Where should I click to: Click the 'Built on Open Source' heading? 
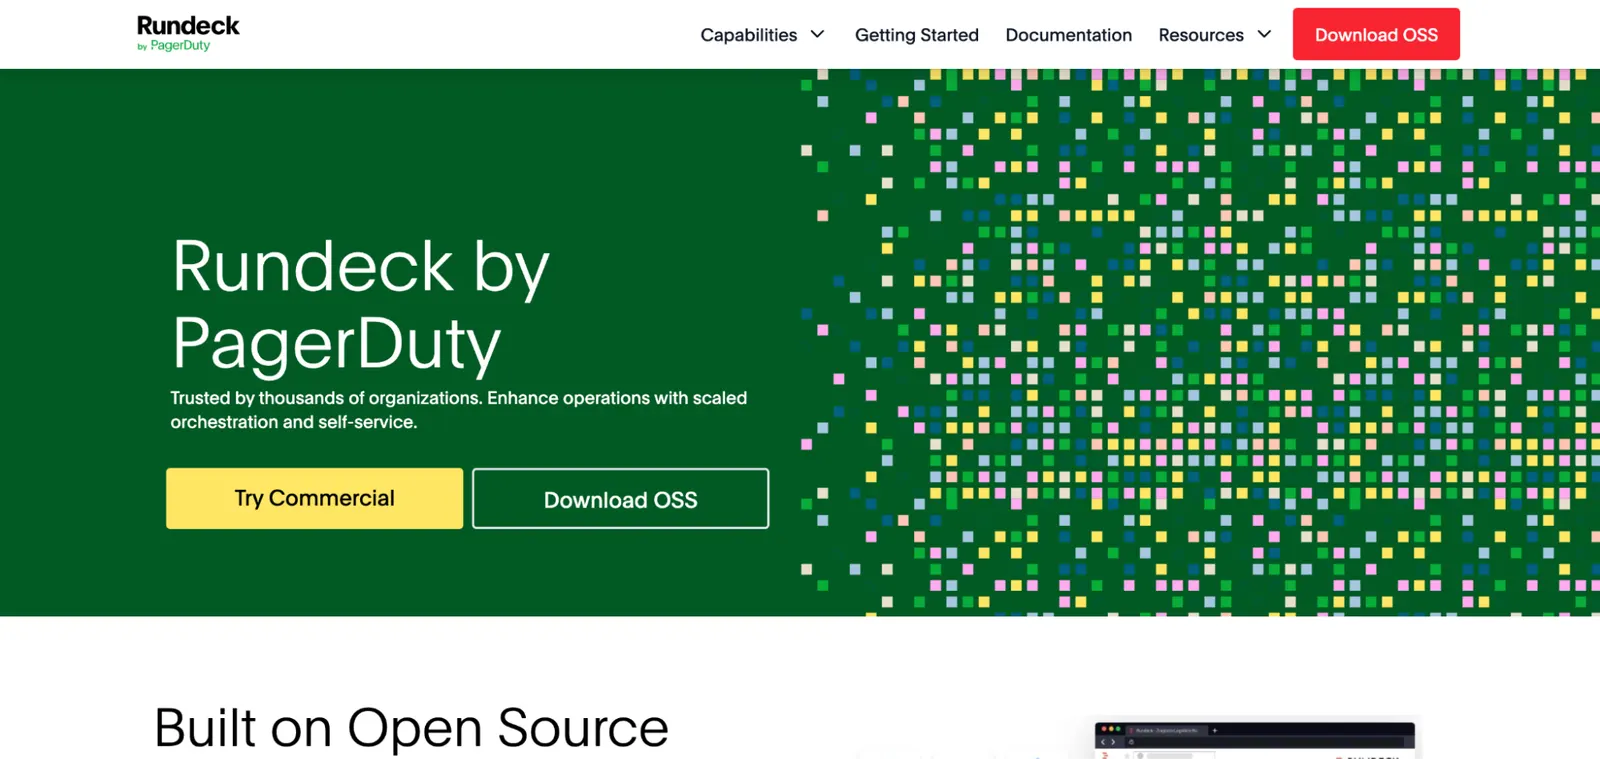(411, 727)
